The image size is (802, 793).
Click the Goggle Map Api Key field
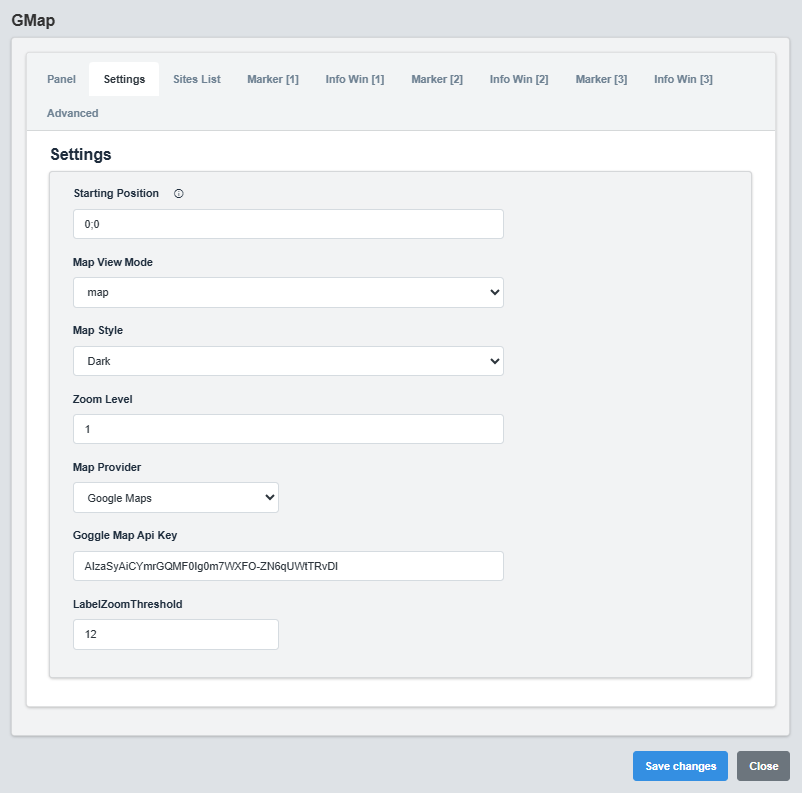click(288, 566)
